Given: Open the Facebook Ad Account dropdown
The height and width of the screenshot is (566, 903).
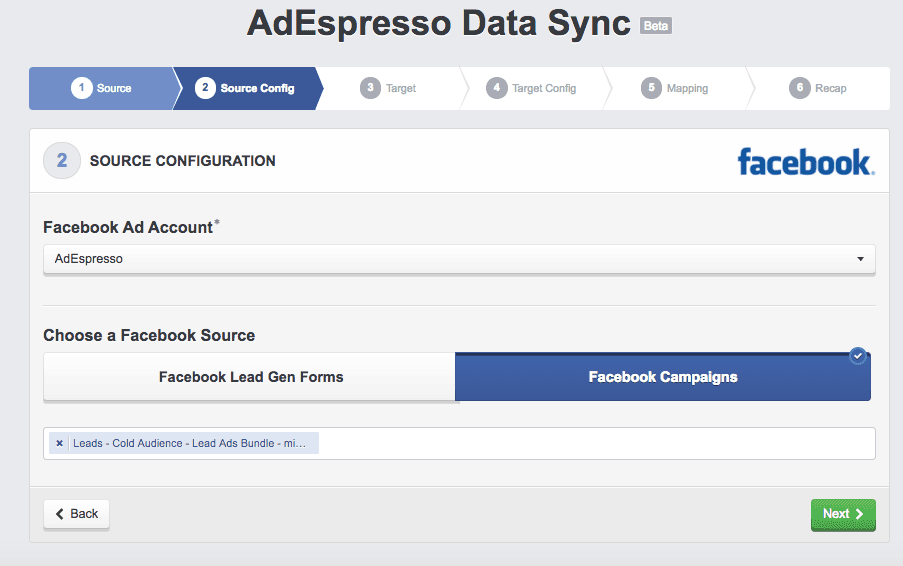Looking at the screenshot, I should (459, 259).
